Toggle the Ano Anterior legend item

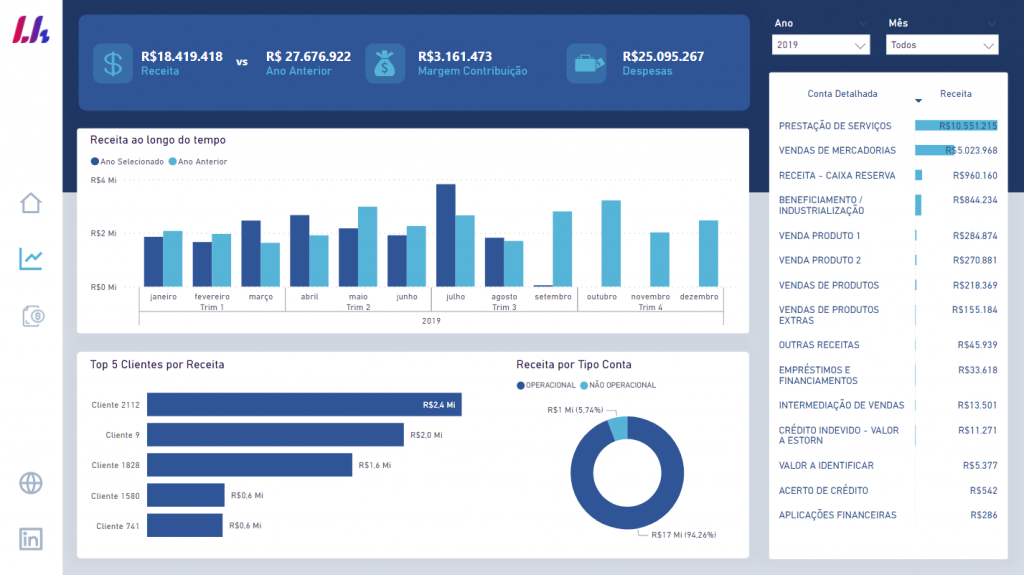click(198, 161)
